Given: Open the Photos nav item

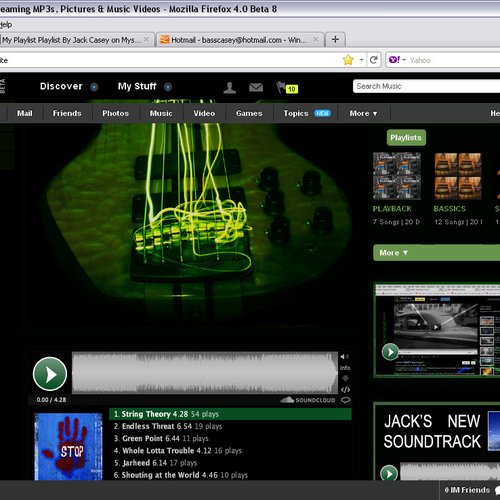Looking at the screenshot, I should (115, 113).
